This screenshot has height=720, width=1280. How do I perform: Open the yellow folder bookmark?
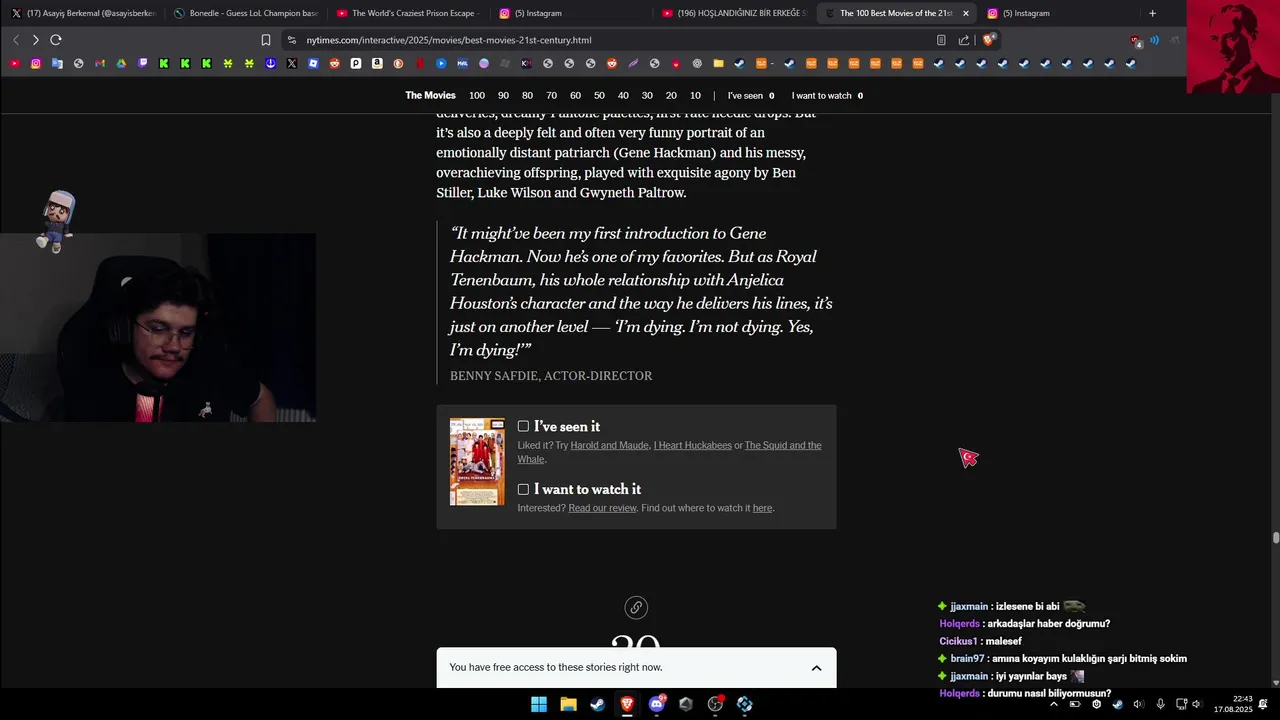click(x=718, y=63)
